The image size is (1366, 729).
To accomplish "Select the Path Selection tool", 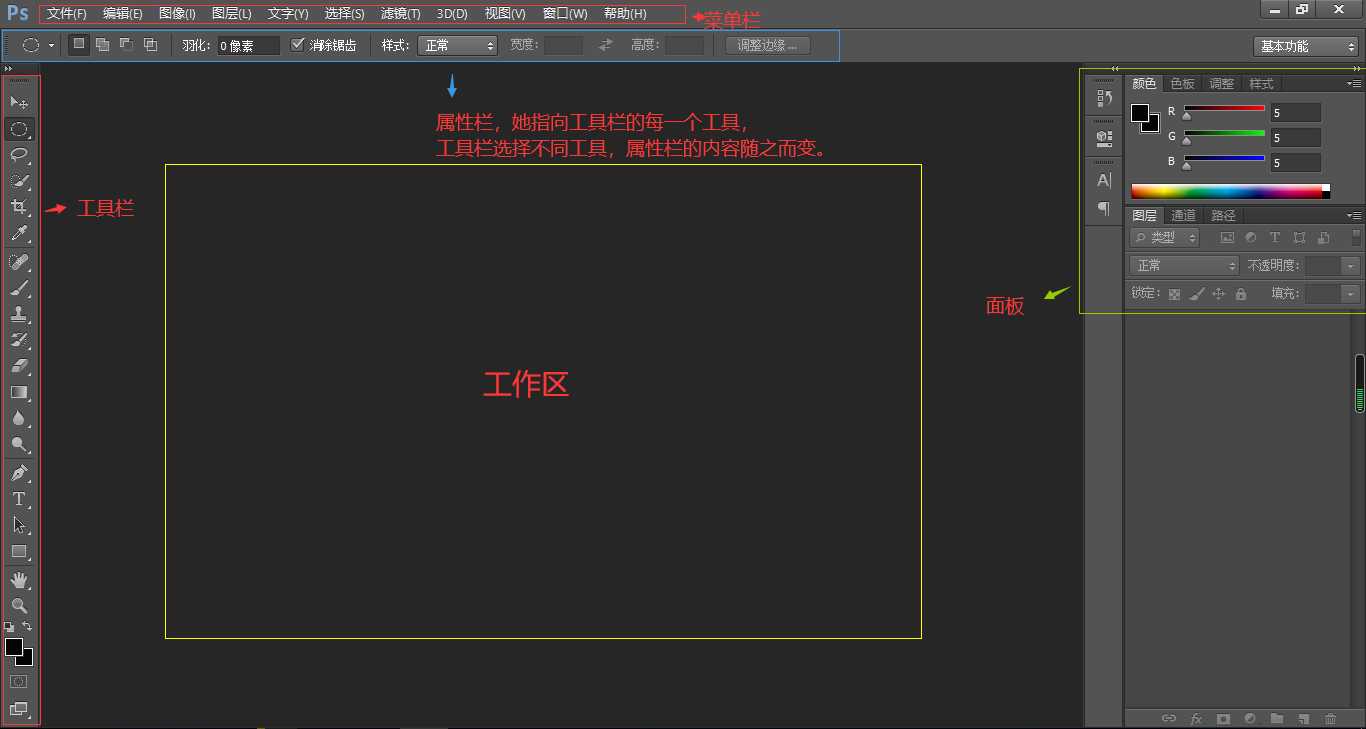I will pos(19,524).
